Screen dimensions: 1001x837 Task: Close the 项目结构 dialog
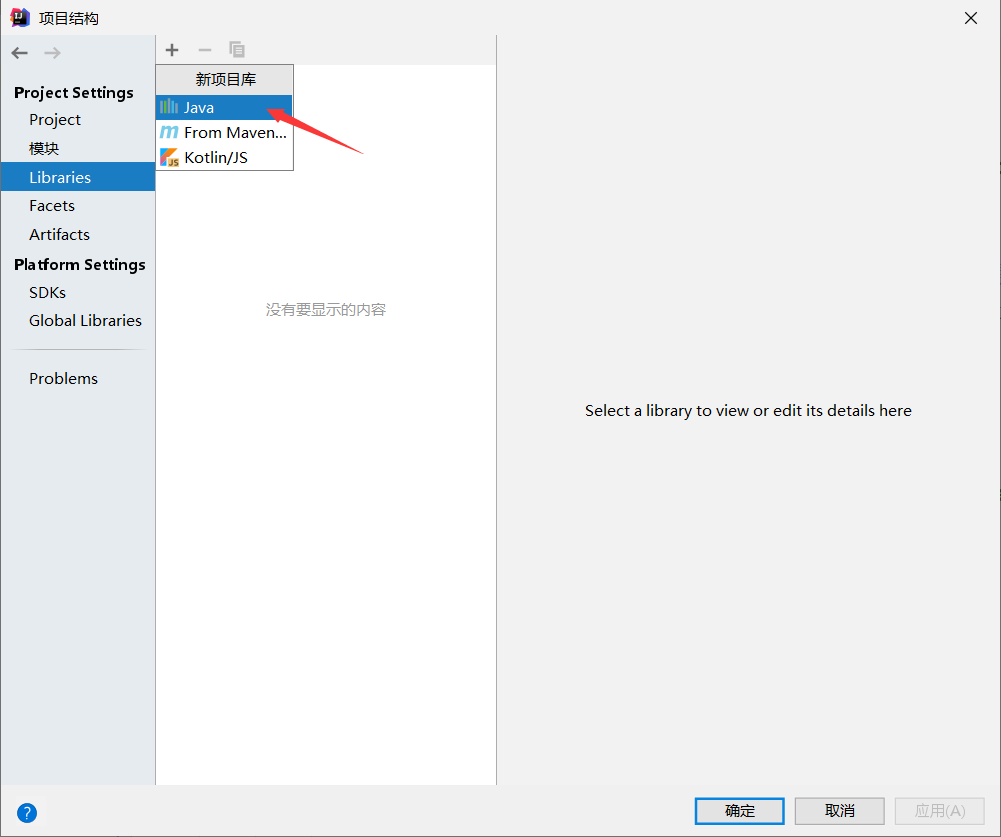coord(971,18)
